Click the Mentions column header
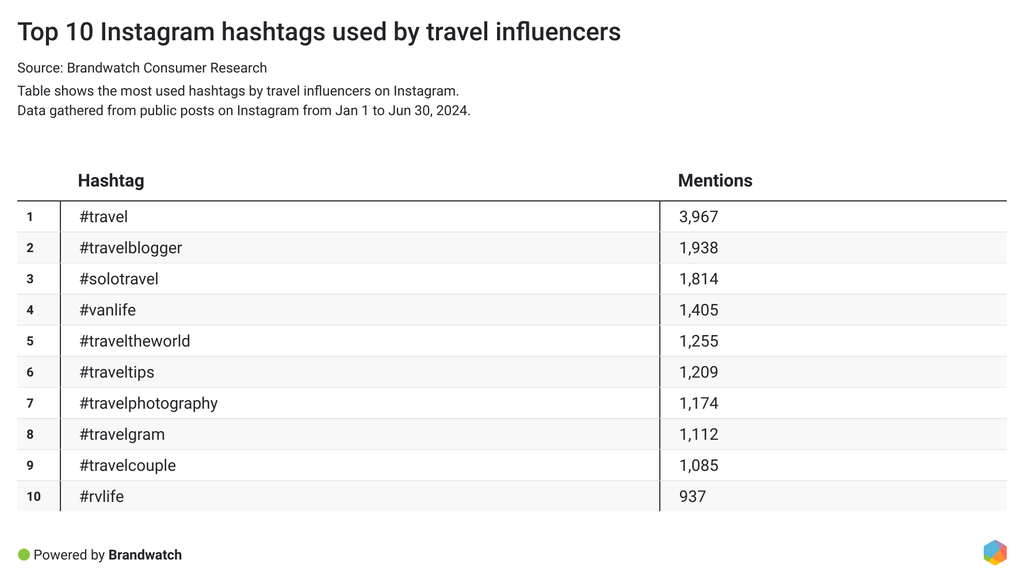The width and height of the screenshot is (1024, 586). pos(715,181)
